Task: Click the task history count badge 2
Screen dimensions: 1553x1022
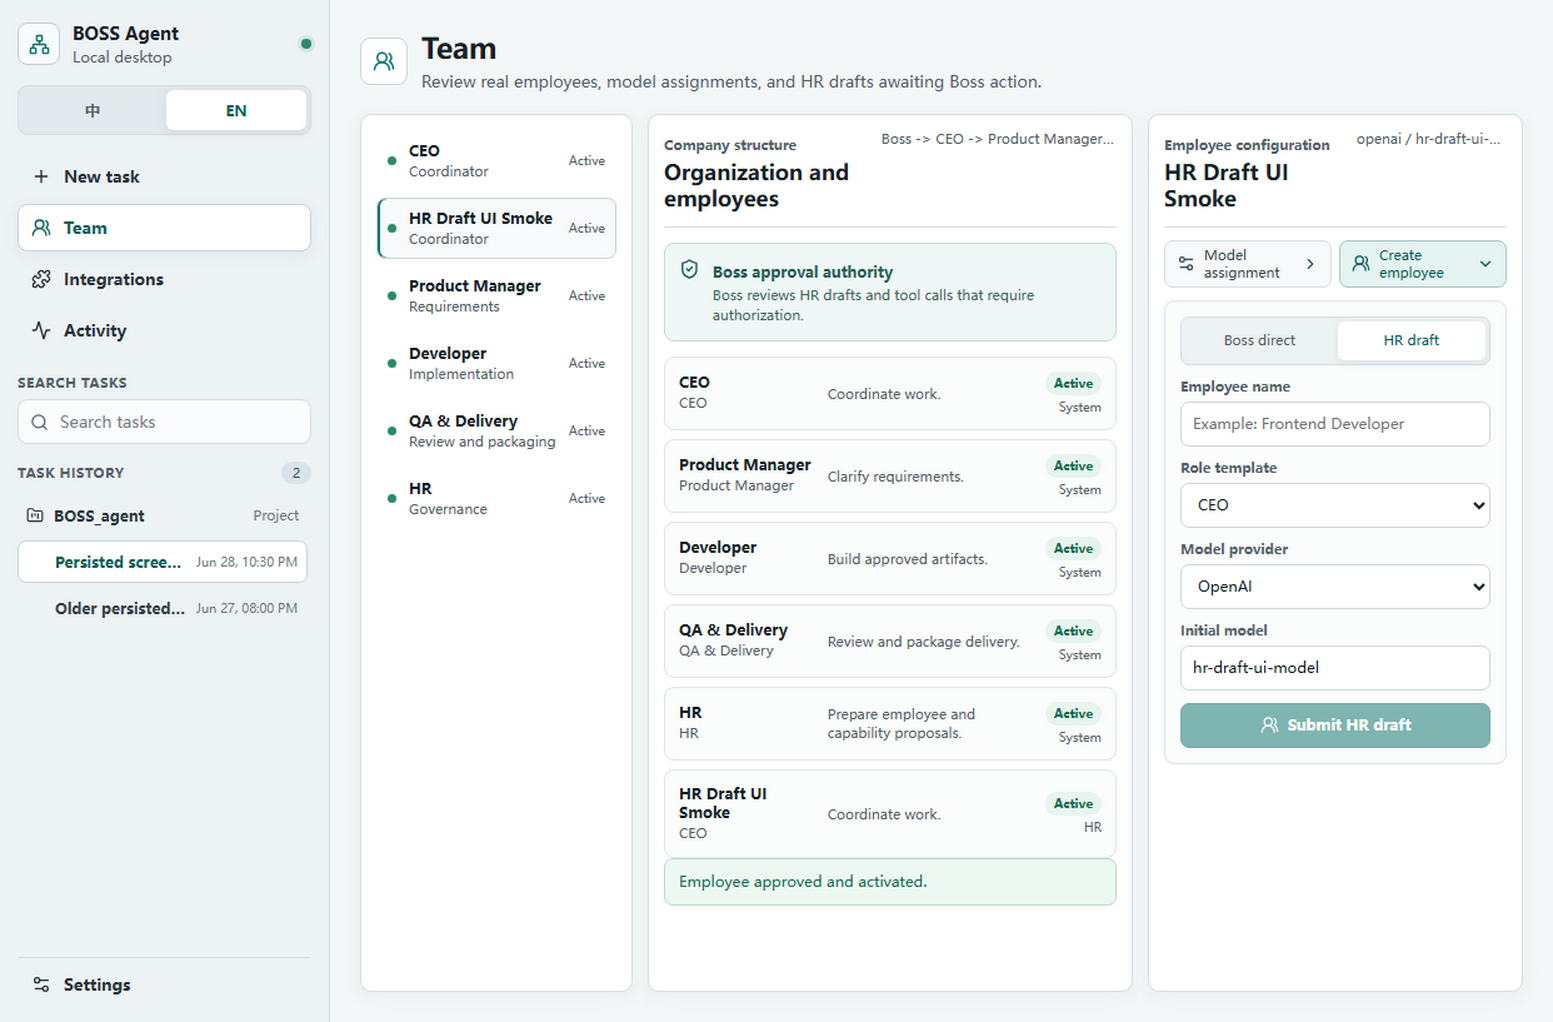Action: 296,473
